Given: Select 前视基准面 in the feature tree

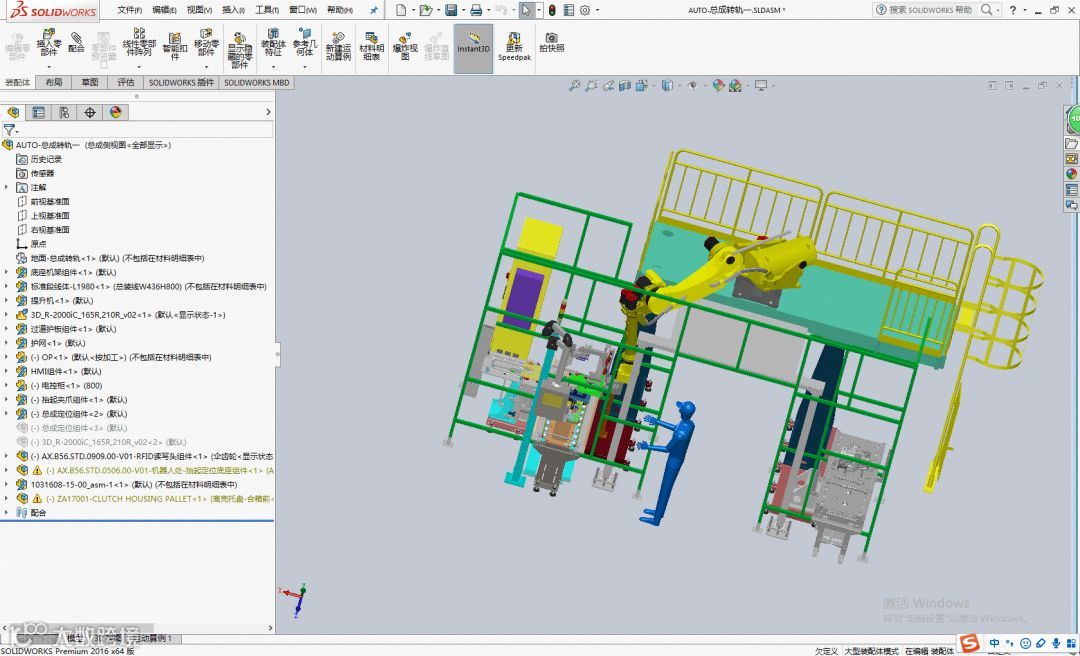Looking at the screenshot, I should pyautogui.click(x=50, y=202).
